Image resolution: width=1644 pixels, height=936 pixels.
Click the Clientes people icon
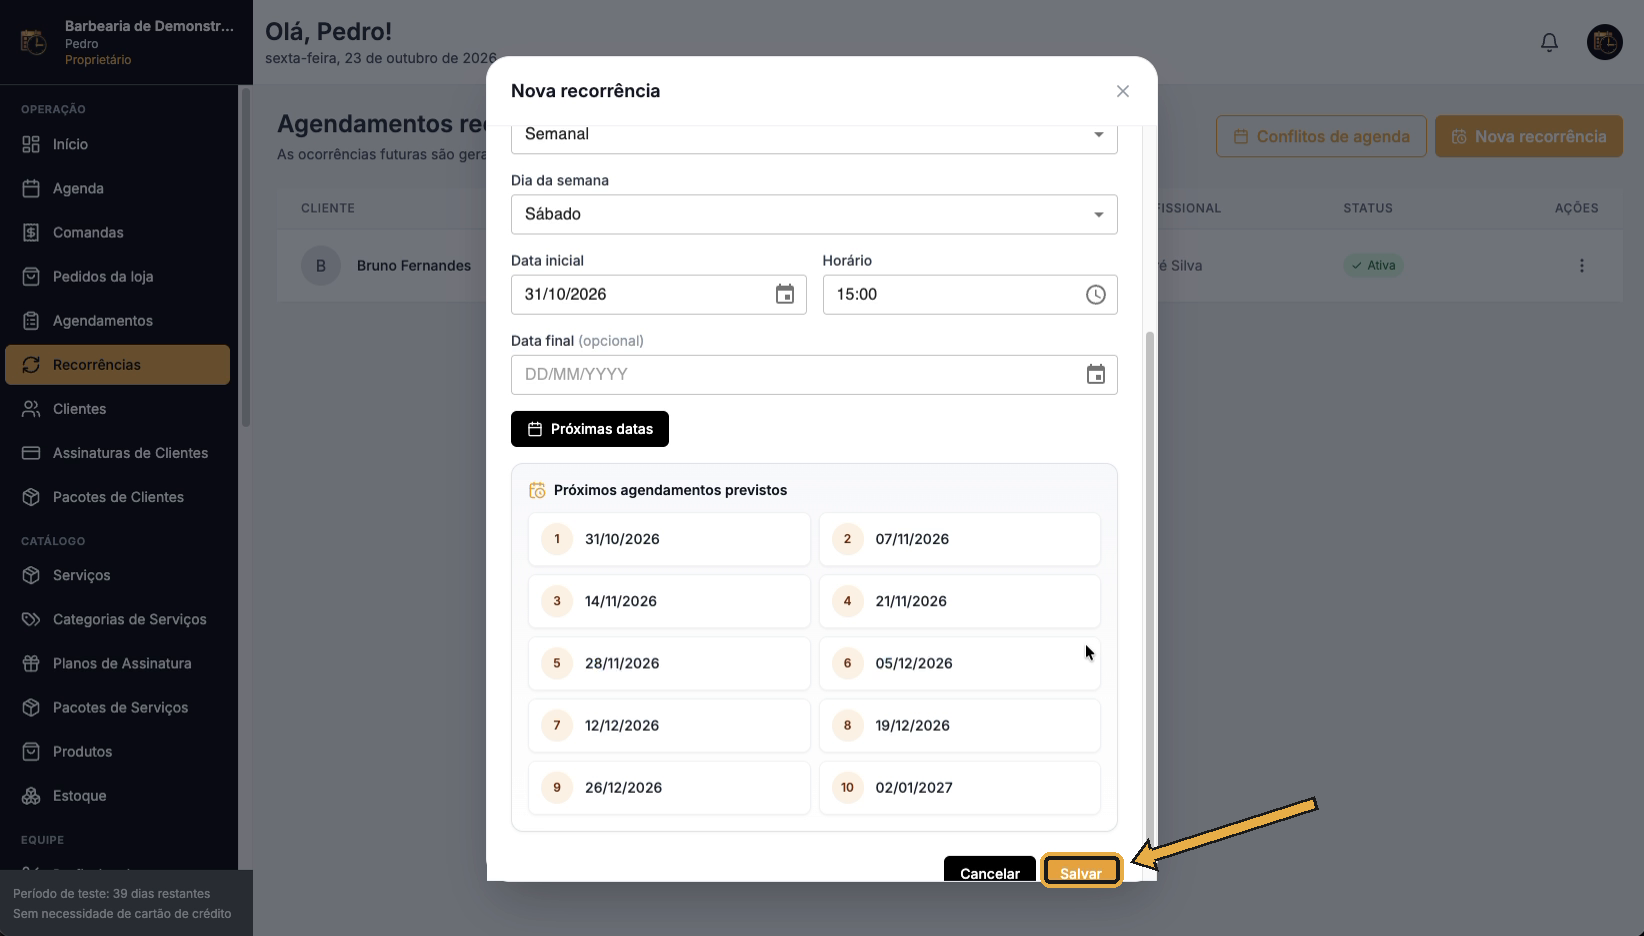click(x=31, y=409)
